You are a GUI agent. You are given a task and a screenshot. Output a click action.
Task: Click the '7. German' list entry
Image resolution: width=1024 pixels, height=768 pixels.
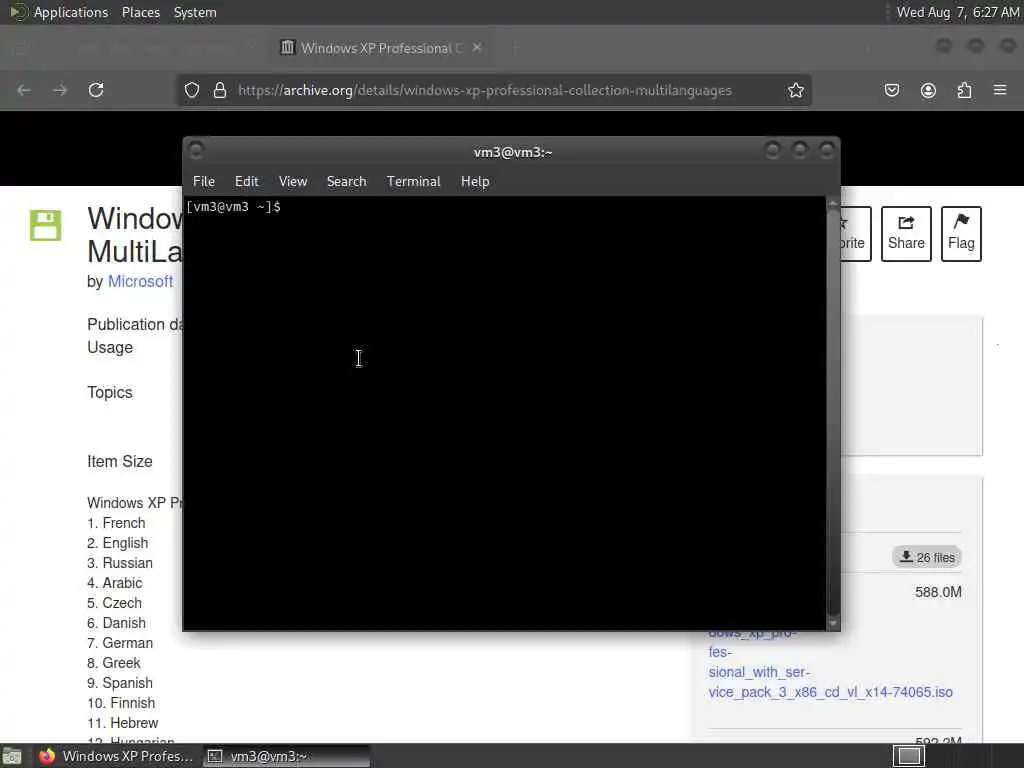pyautogui.click(x=120, y=643)
